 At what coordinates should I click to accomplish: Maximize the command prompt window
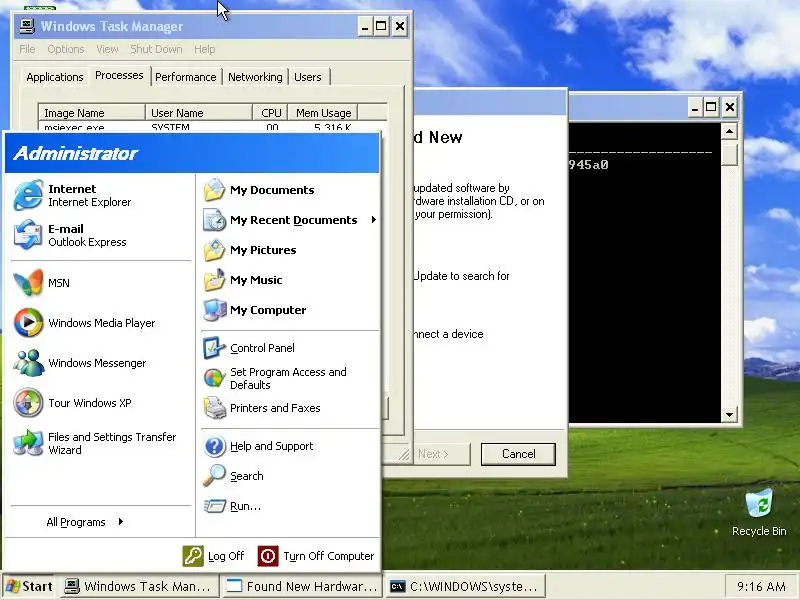click(711, 107)
